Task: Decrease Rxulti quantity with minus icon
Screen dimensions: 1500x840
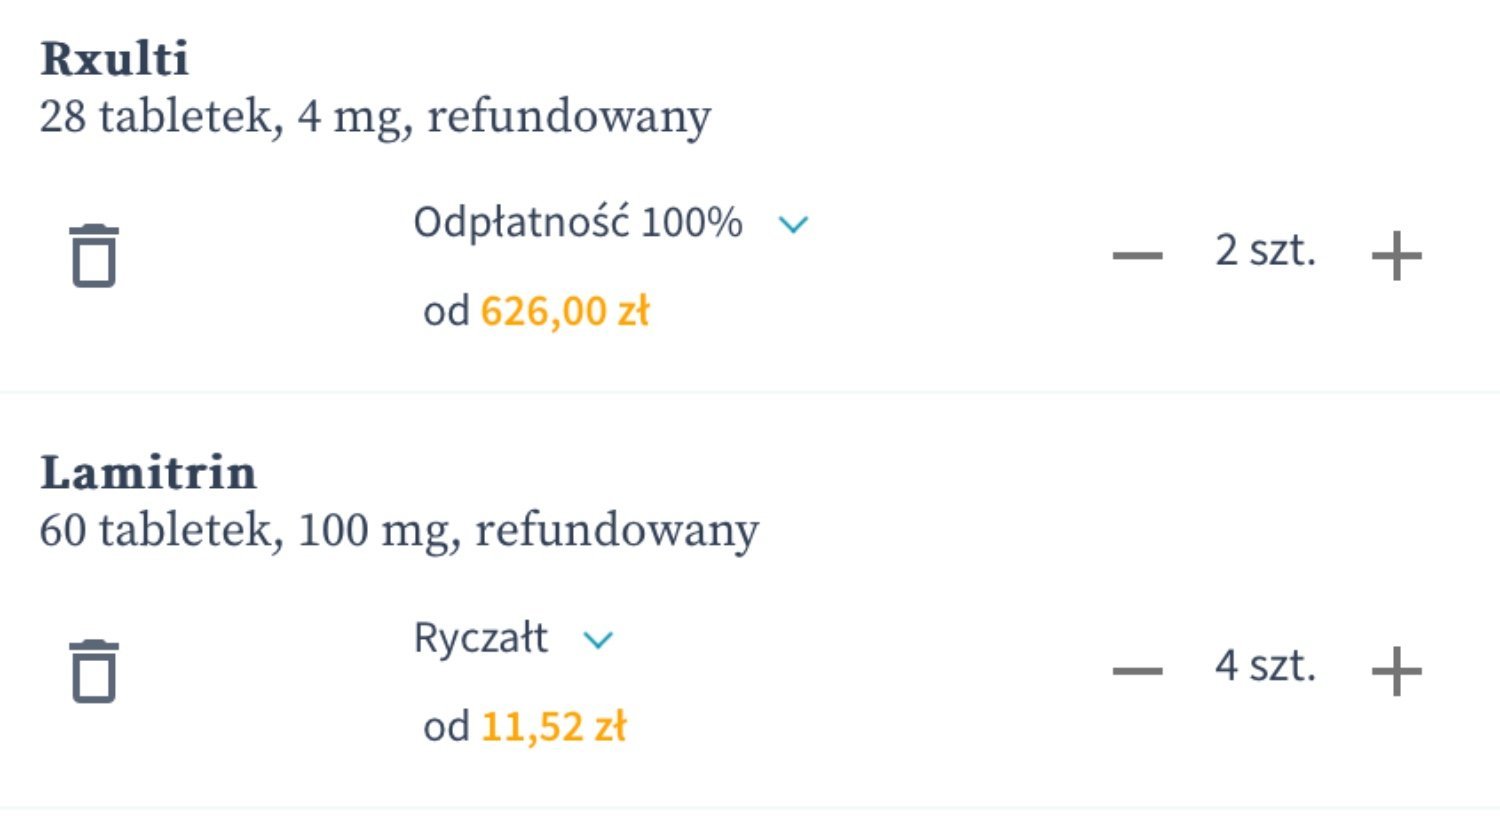Action: [1138, 256]
